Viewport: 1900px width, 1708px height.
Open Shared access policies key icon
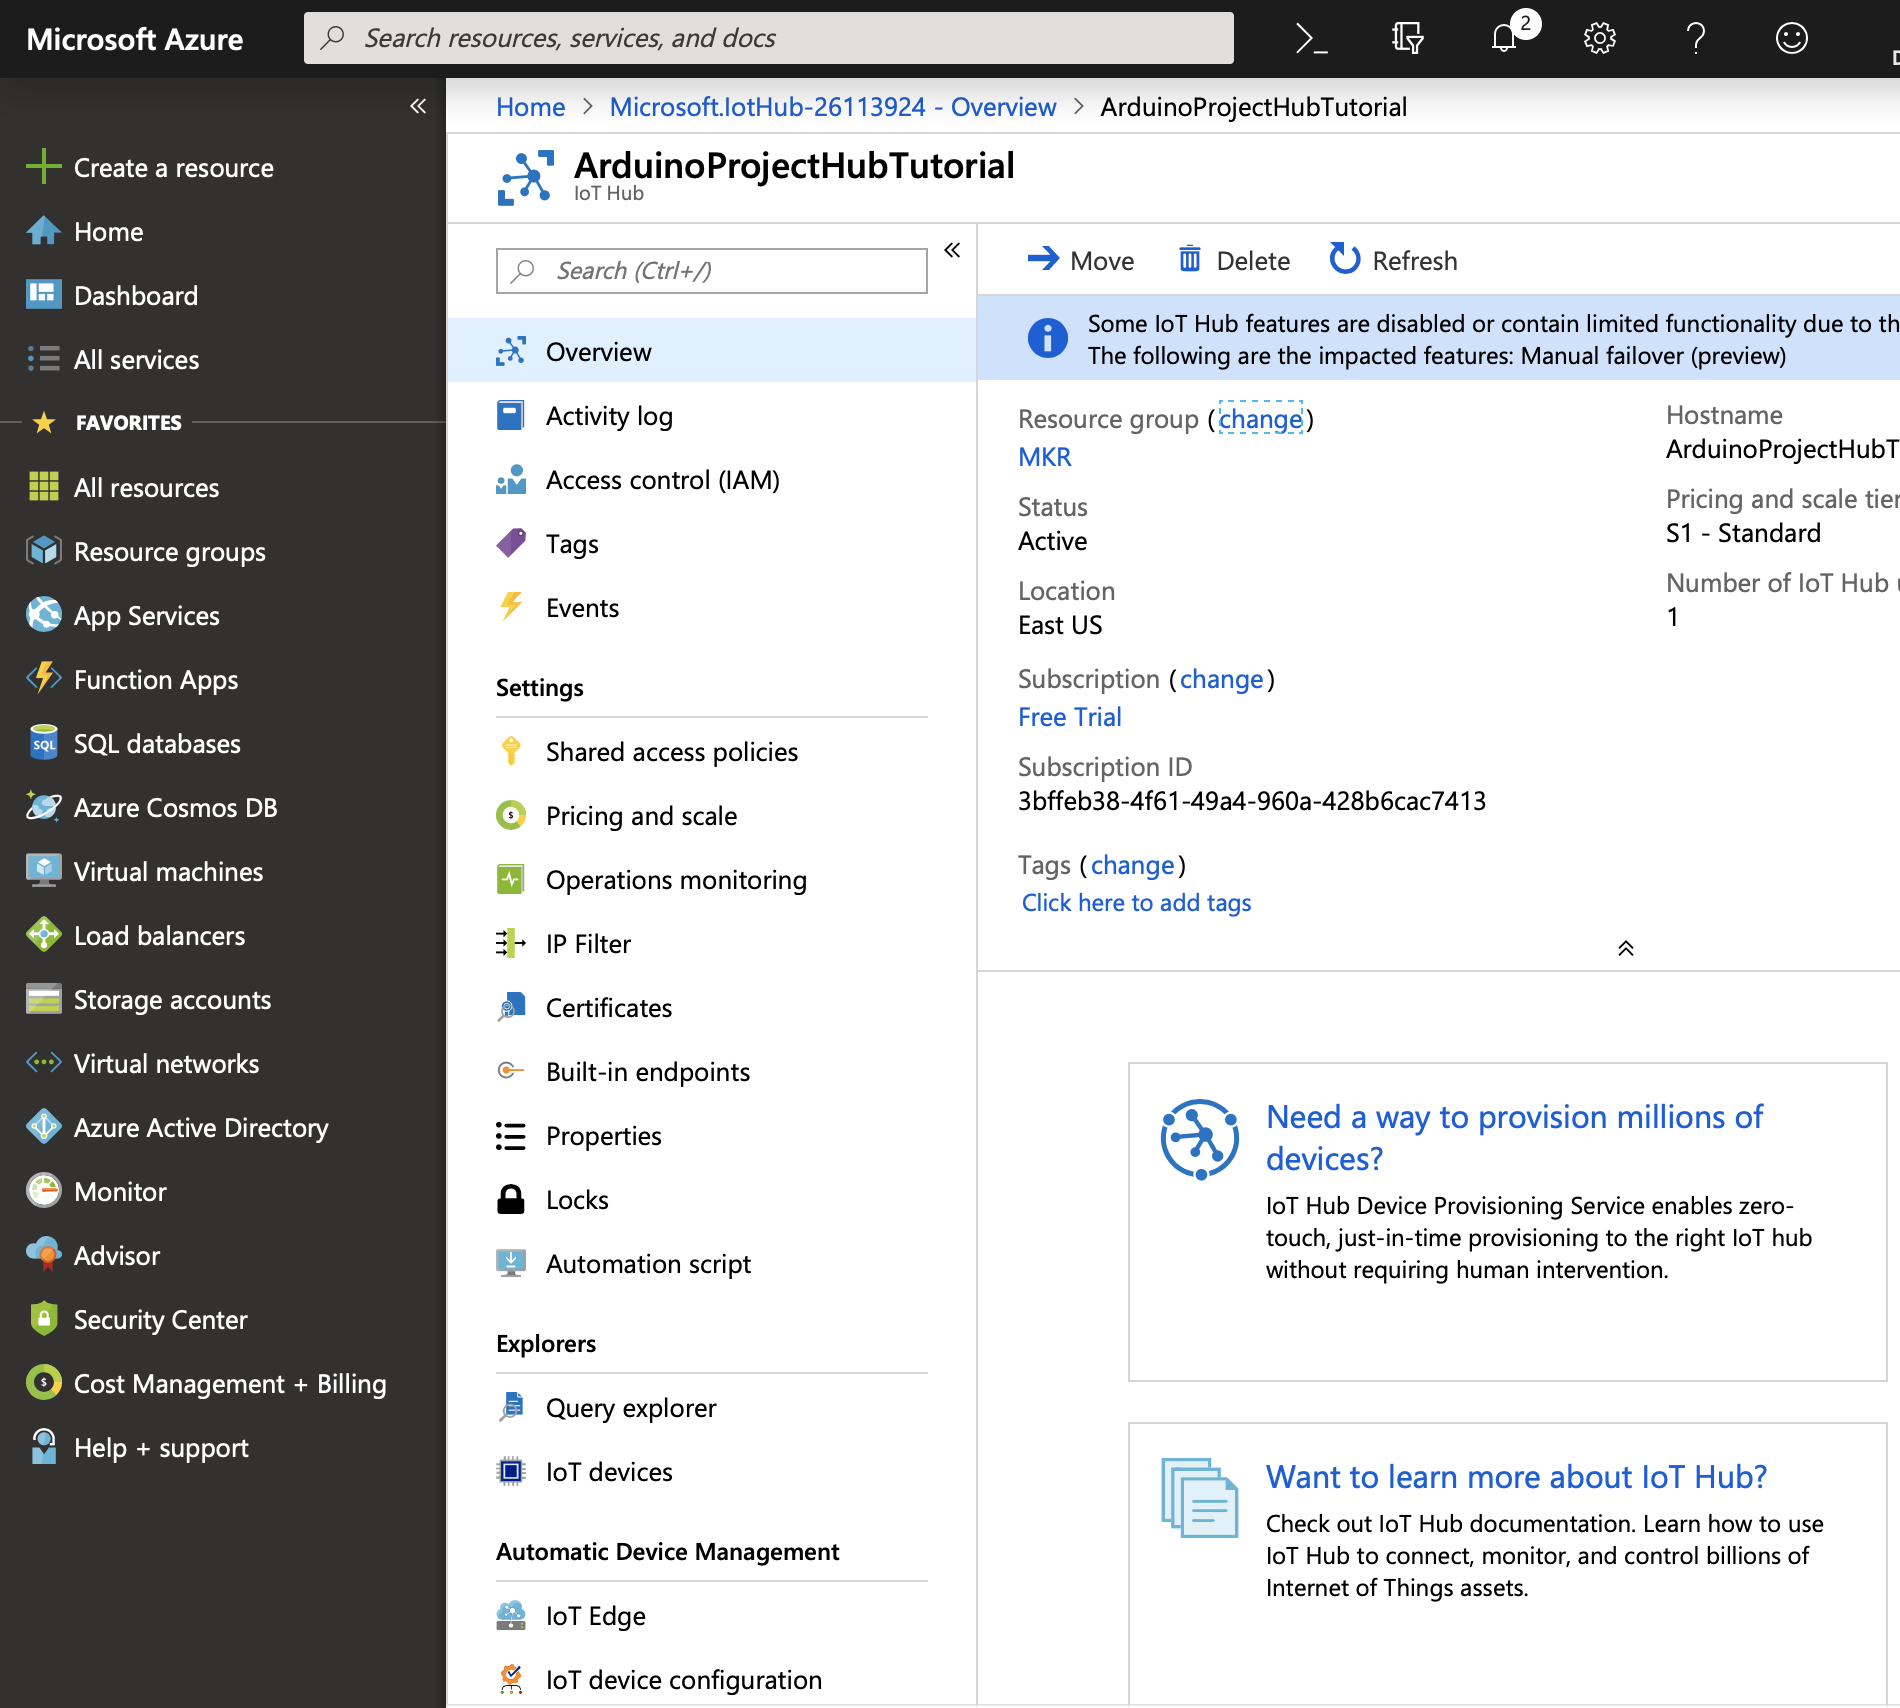pos(511,751)
